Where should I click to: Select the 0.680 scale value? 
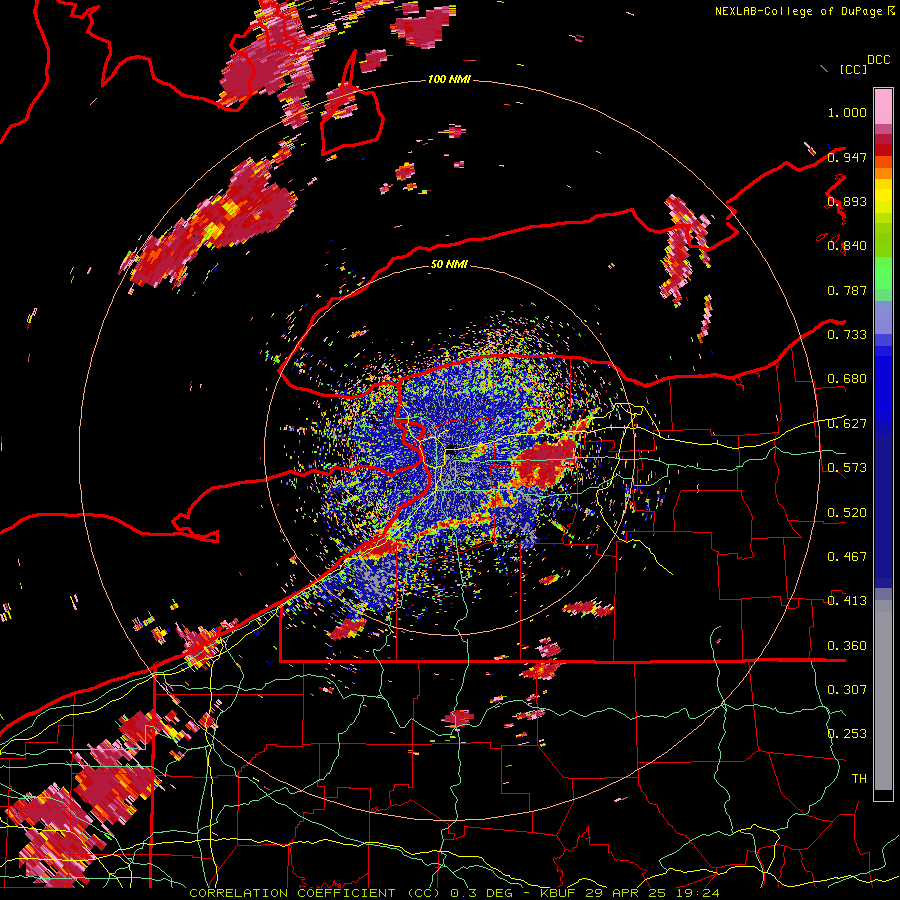pyautogui.click(x=847, y=379)
